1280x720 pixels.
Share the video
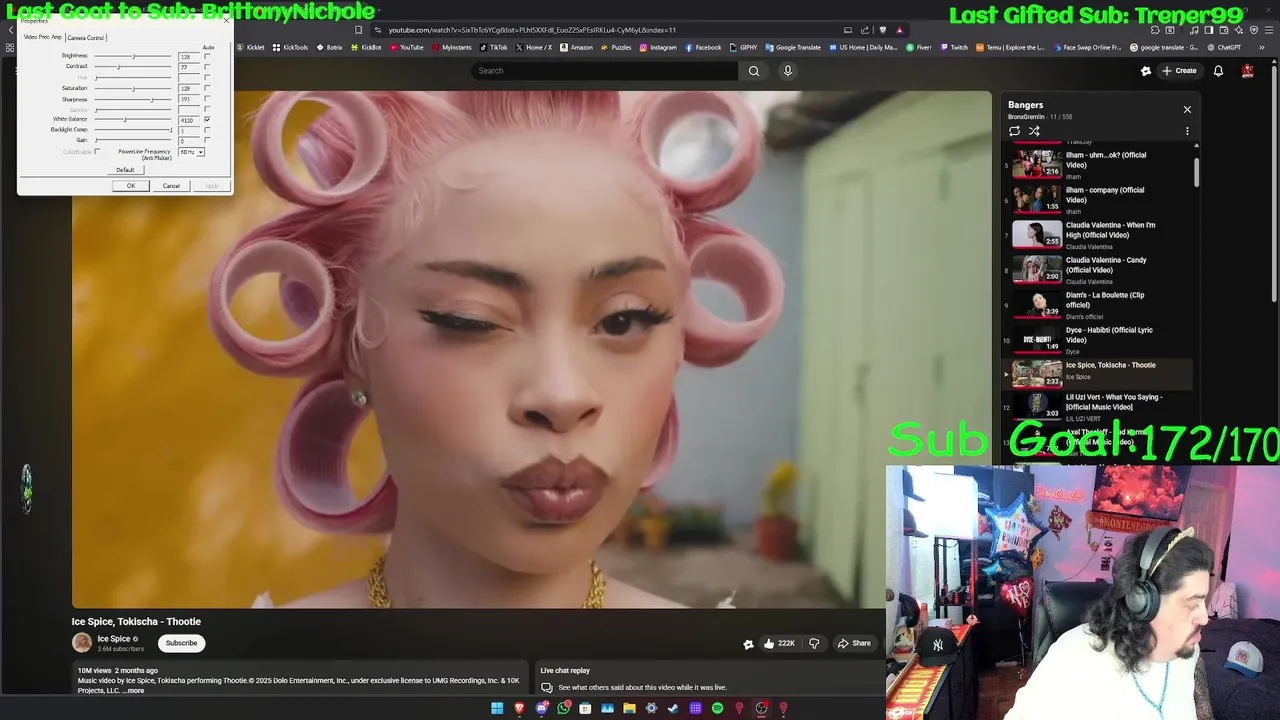pyautogui.click(x=855, y=643)
